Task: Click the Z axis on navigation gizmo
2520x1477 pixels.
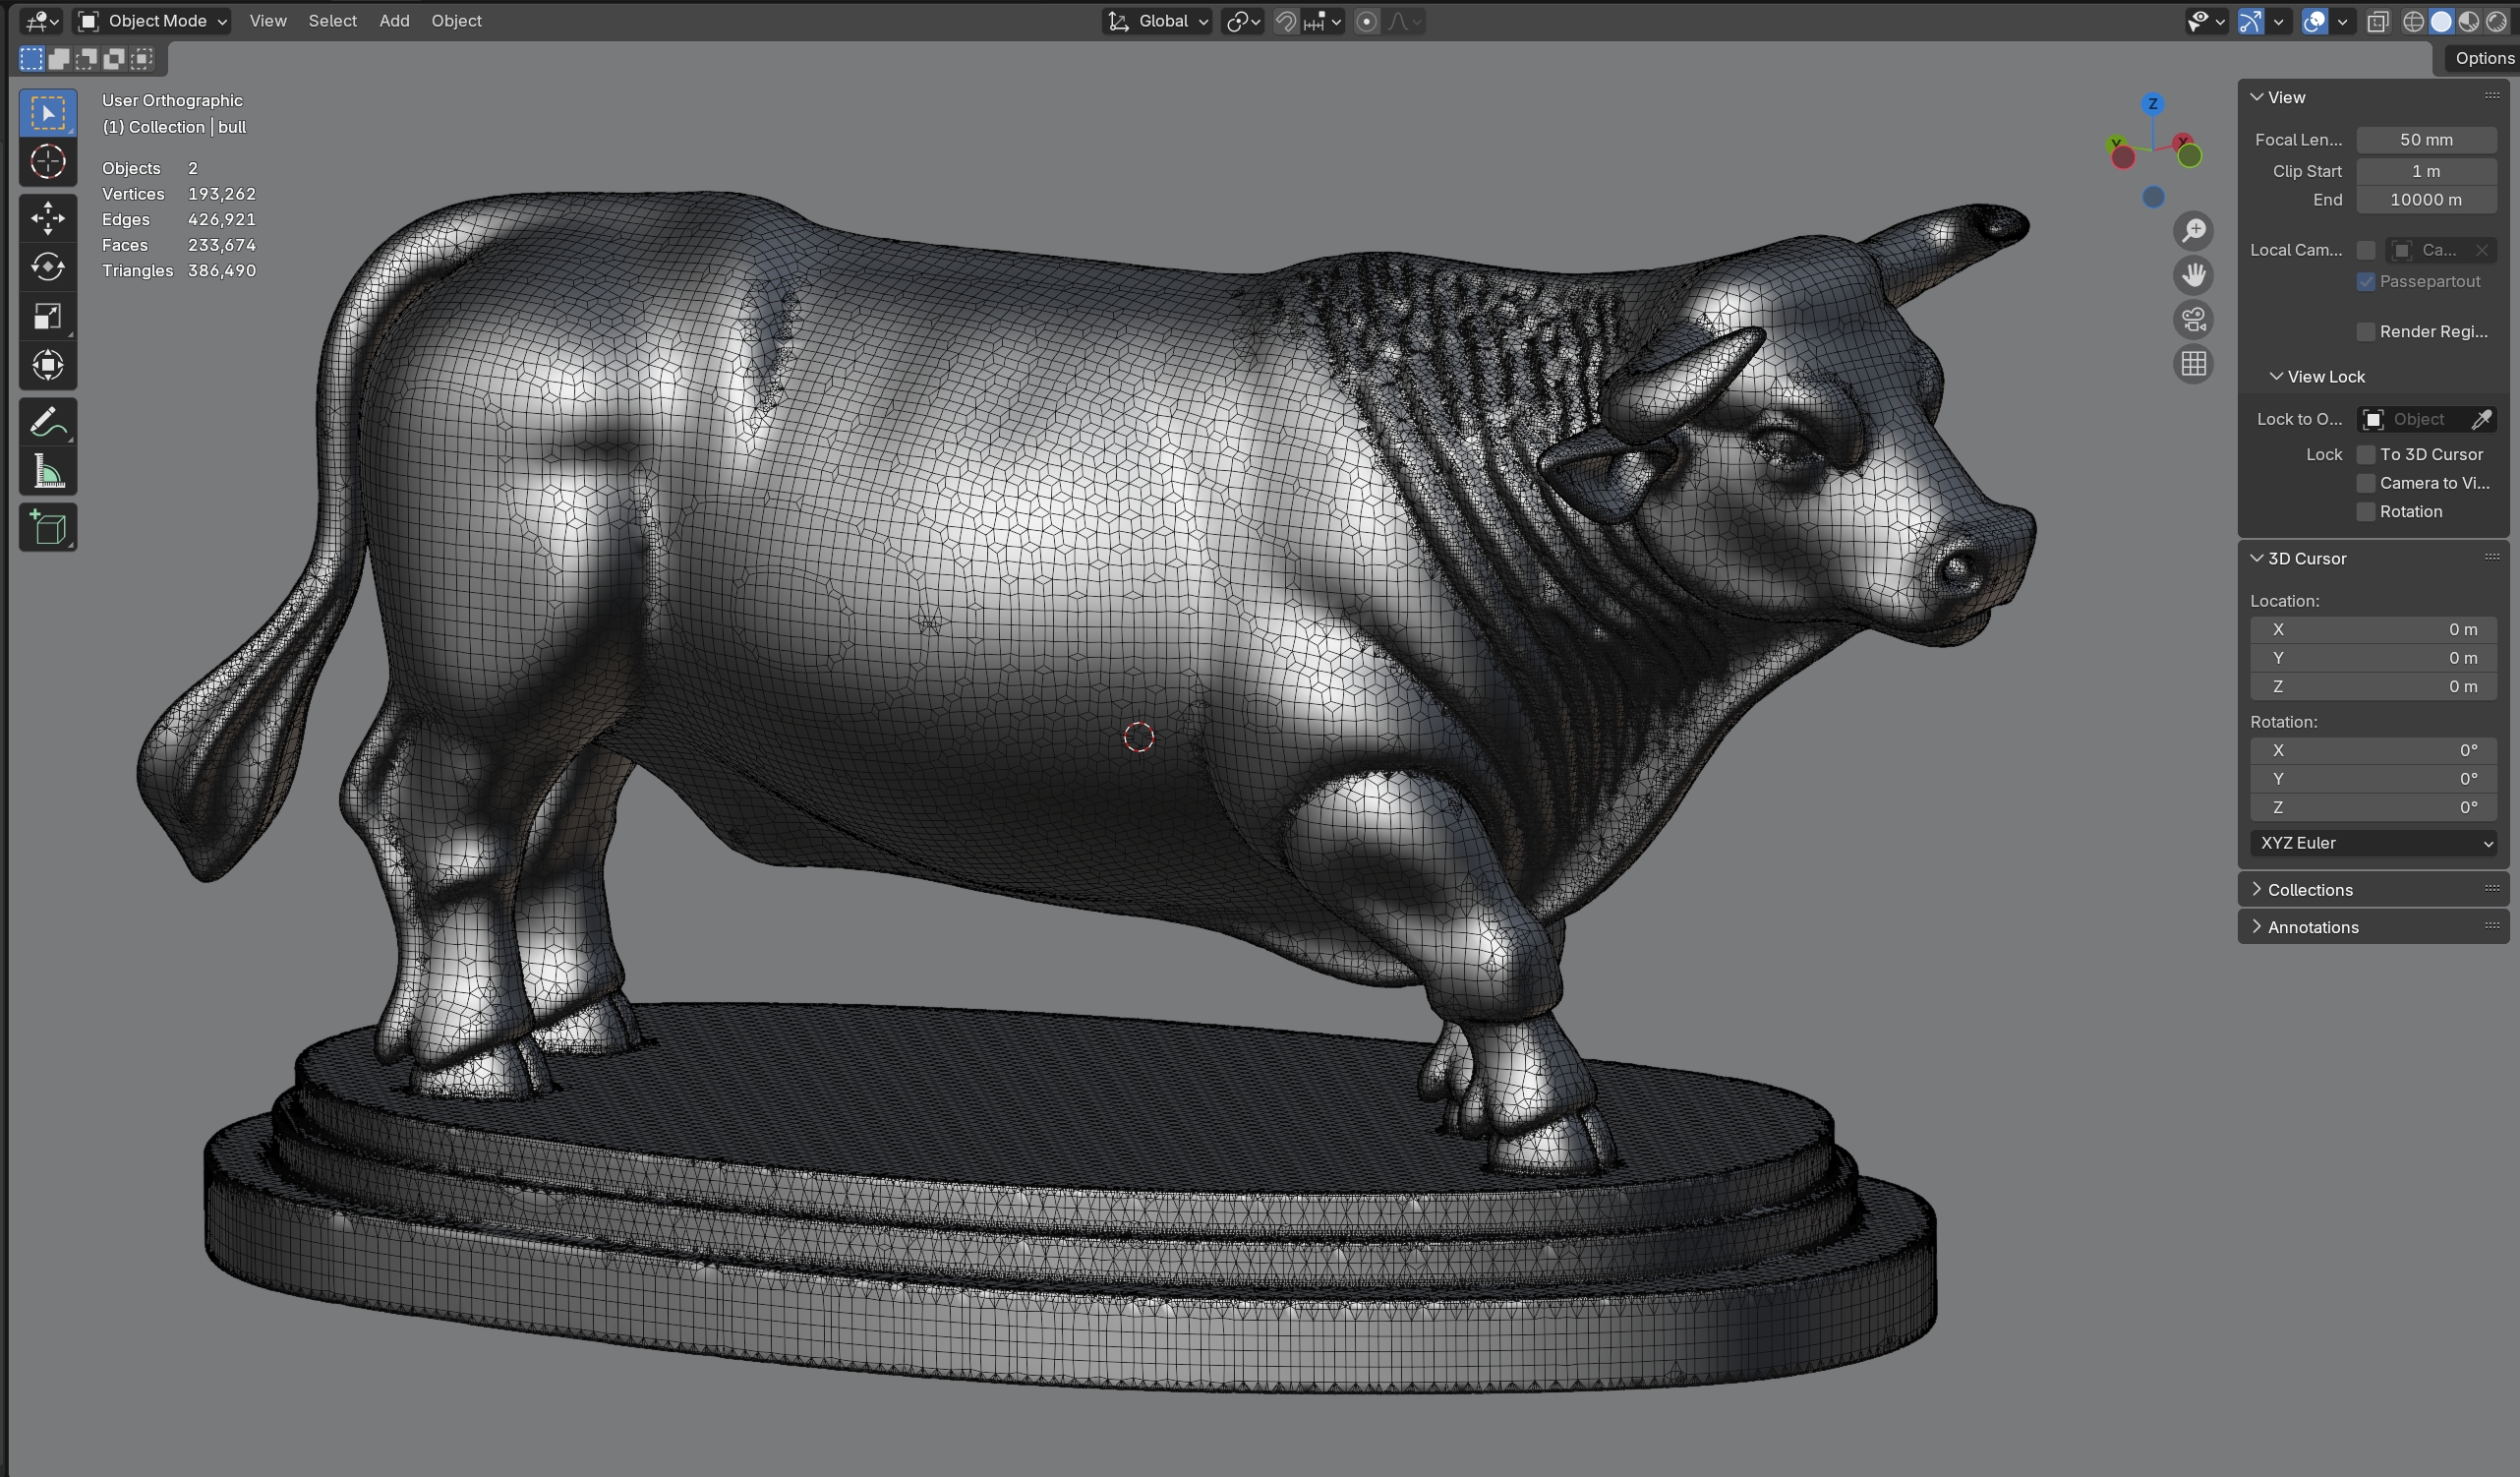Action: click(2153, 104)
